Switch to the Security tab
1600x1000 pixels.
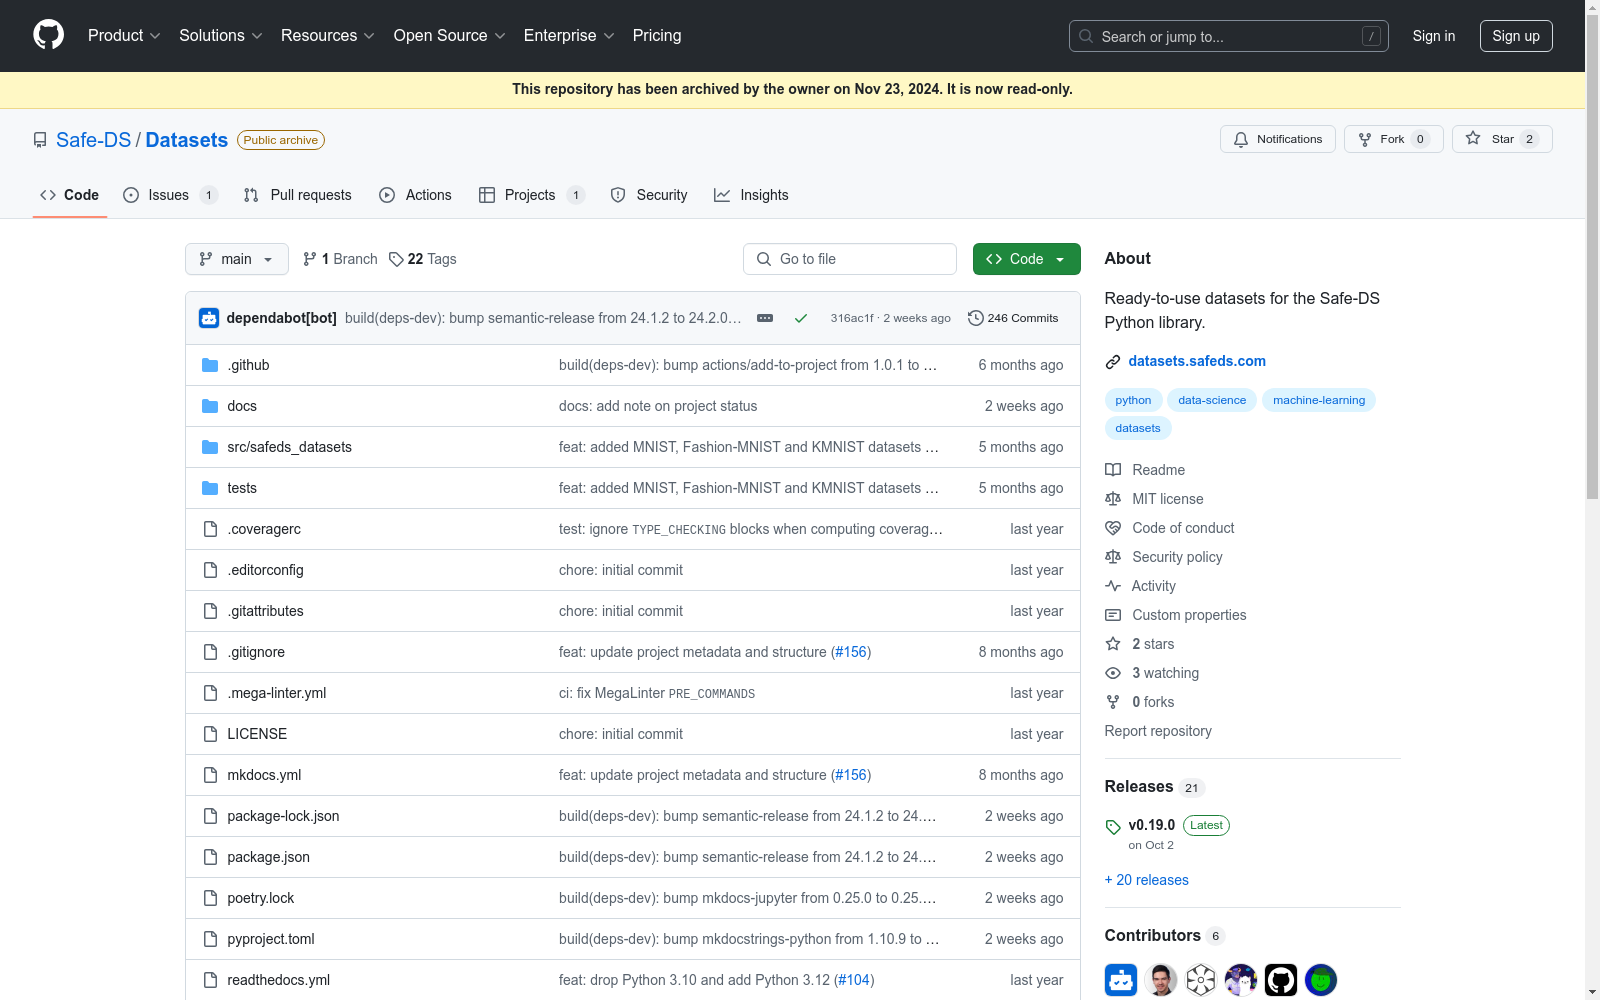649,195
